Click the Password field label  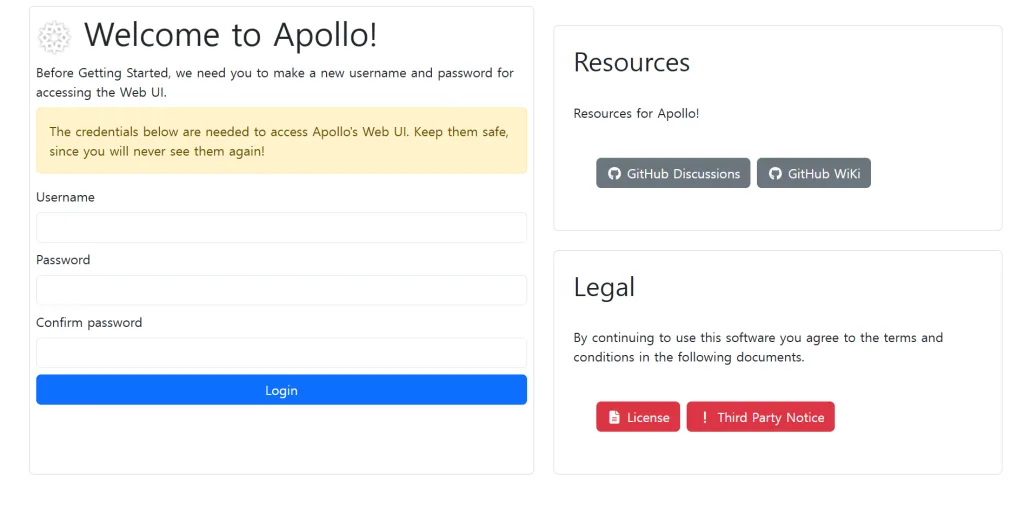[63, 260]
